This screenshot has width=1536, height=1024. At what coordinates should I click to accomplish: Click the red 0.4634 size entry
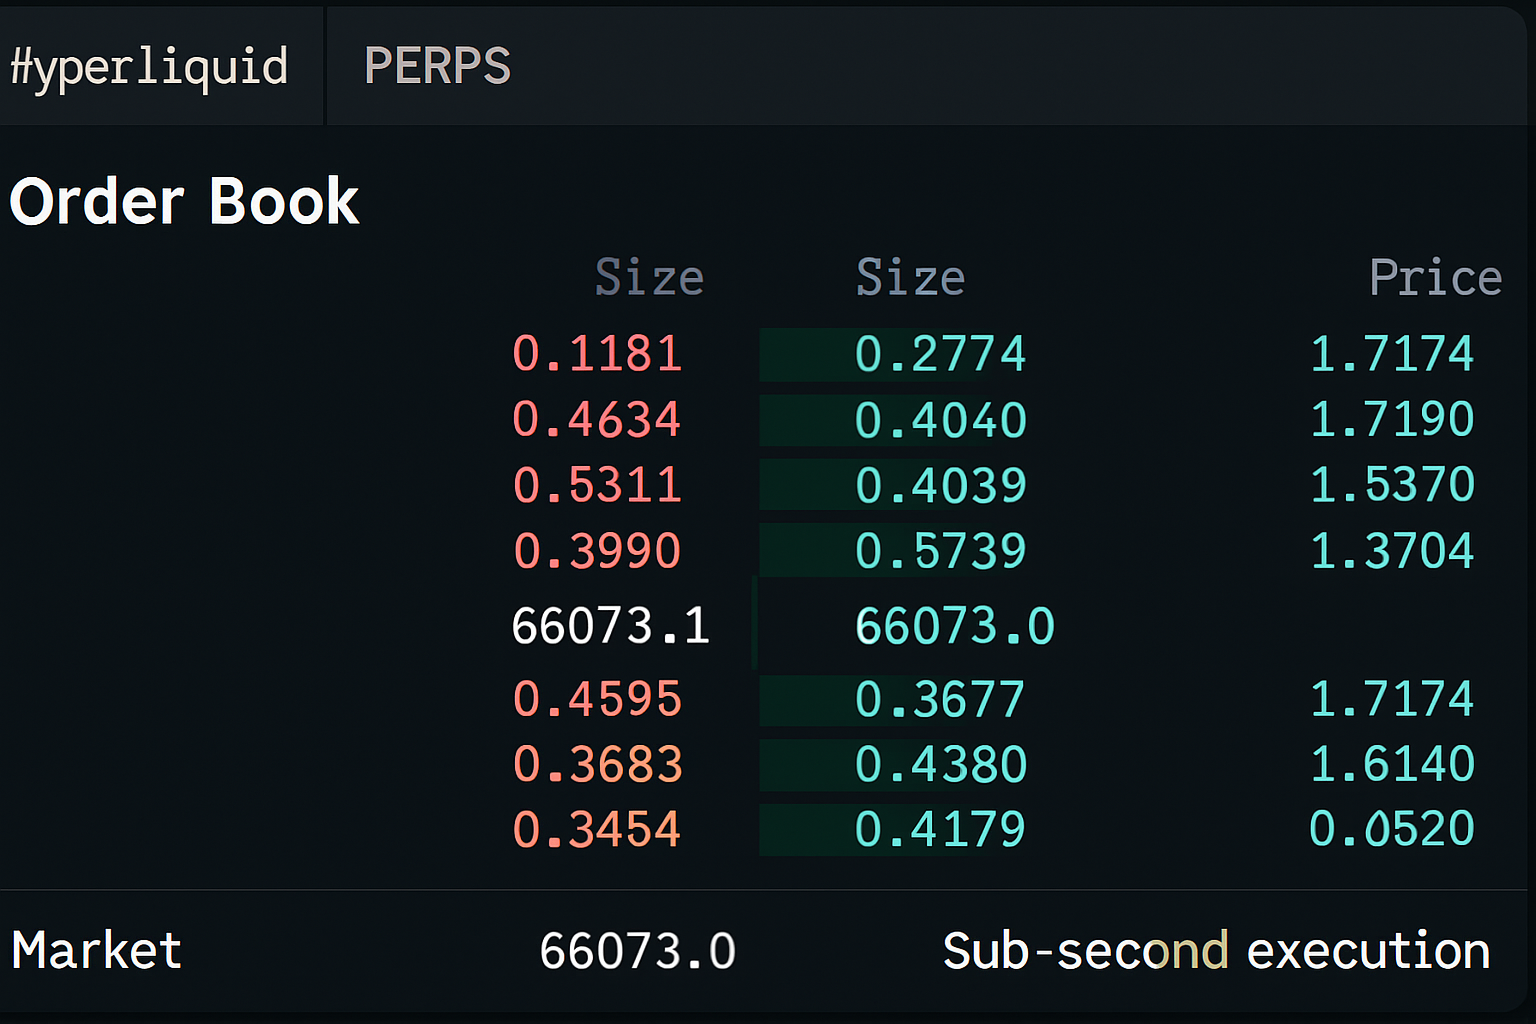click(x=597, y=419)
